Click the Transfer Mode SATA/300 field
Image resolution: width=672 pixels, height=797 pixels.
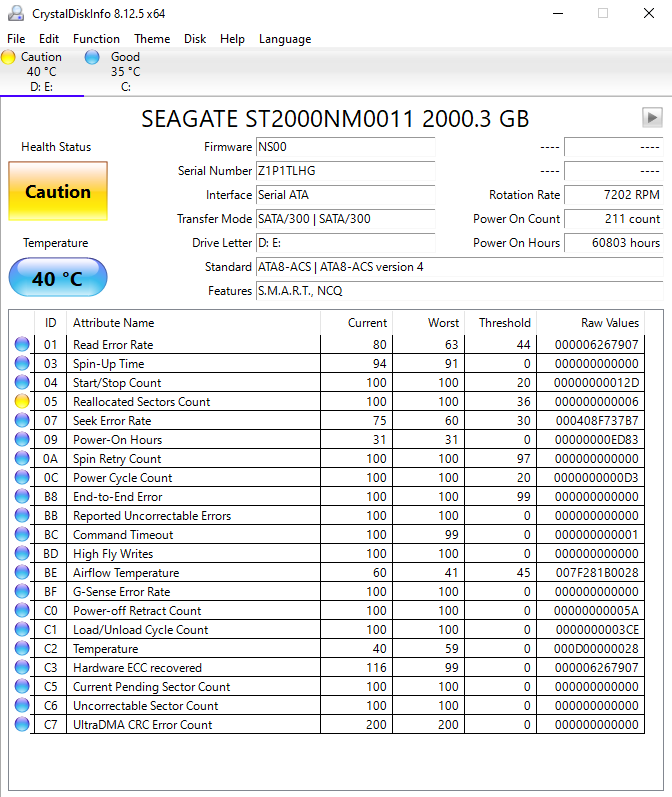pos(345,219)
